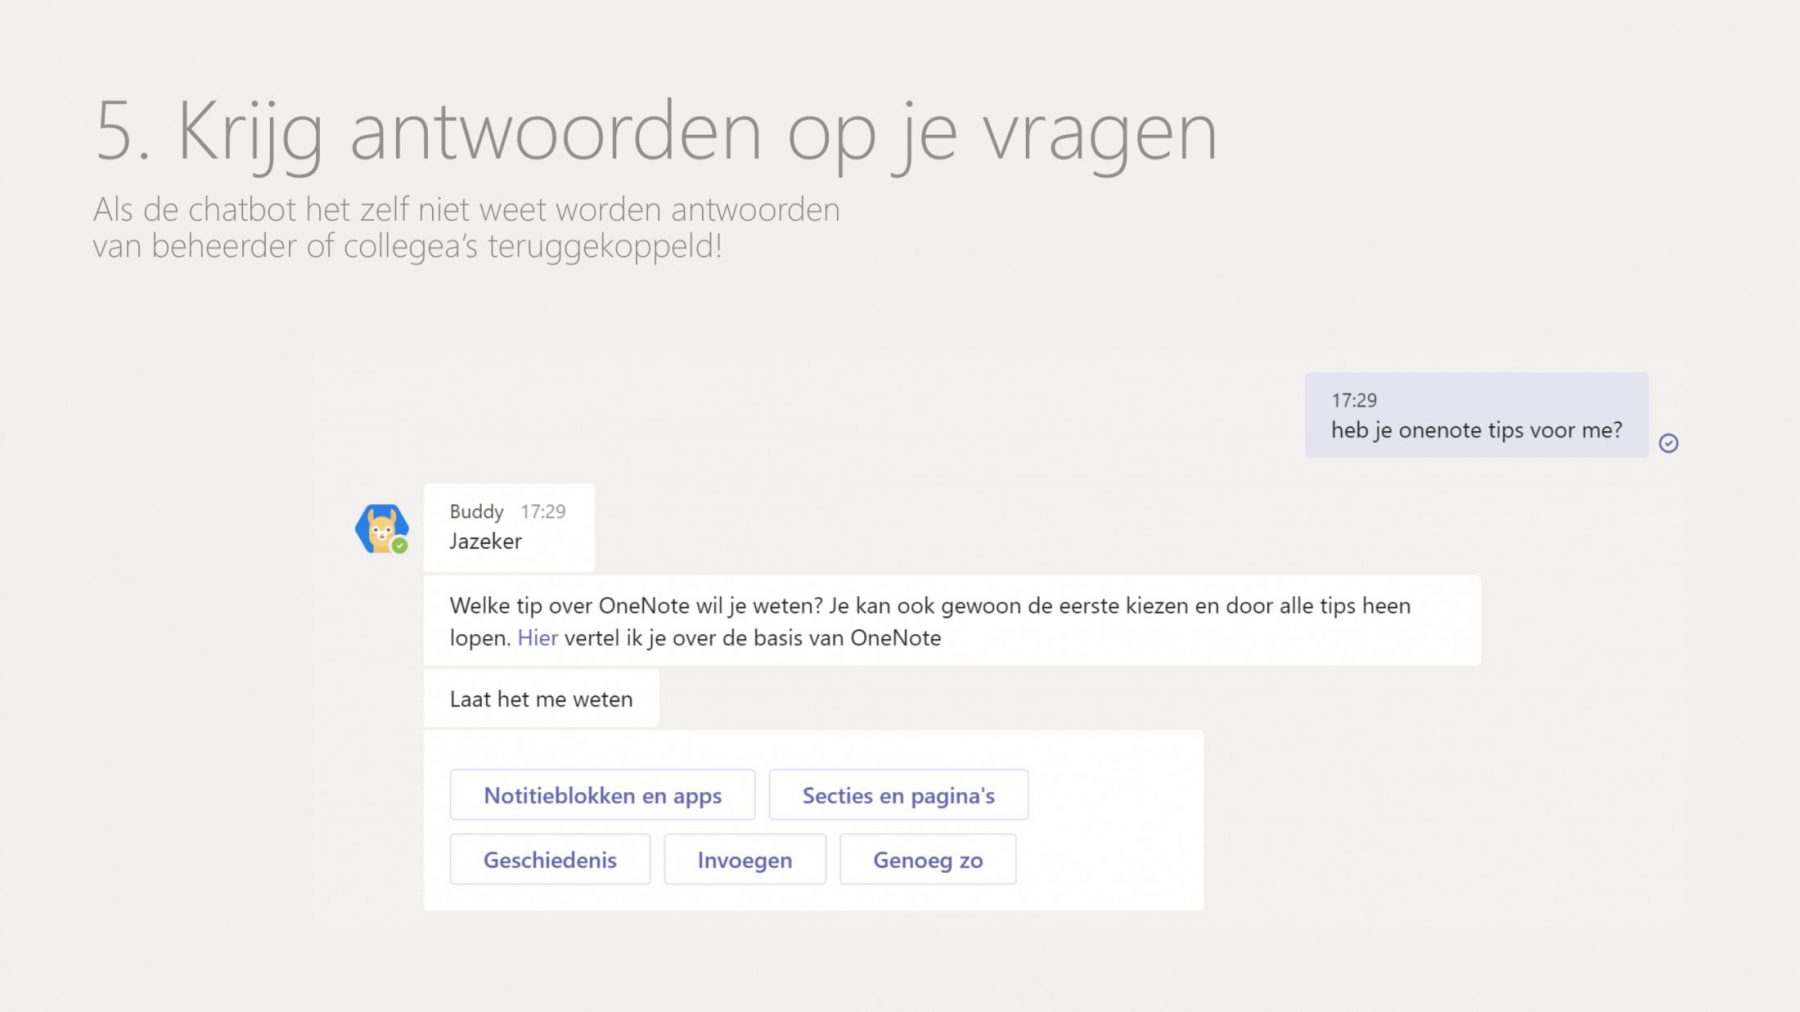Viewport: 1800px width, 1012px height.
Task: Click the 'Laat het me weten' message
Action: coord(541,699)
